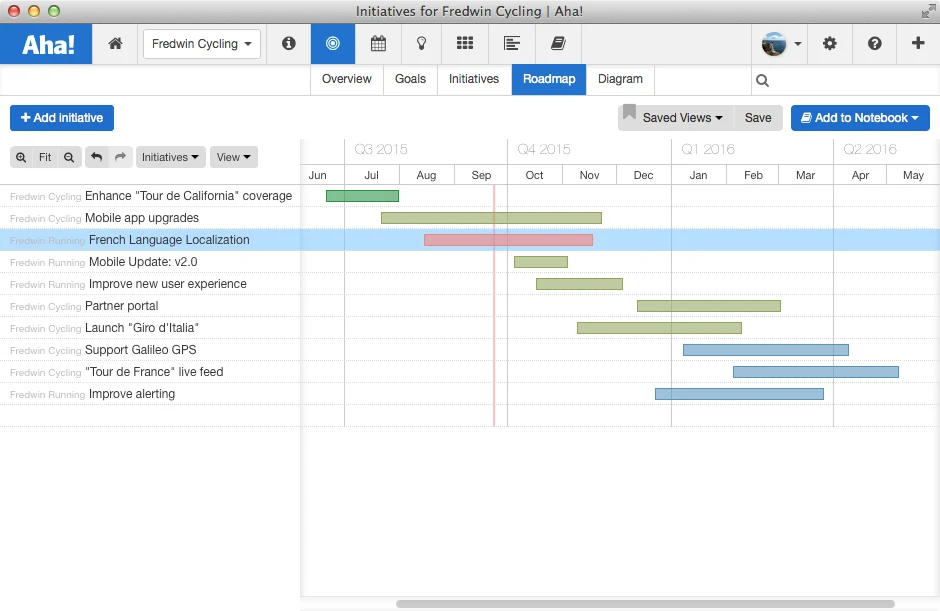Select the Mobile app upgrades row
This screenshot has height=611, width=940.
click(x=150, y=218)
